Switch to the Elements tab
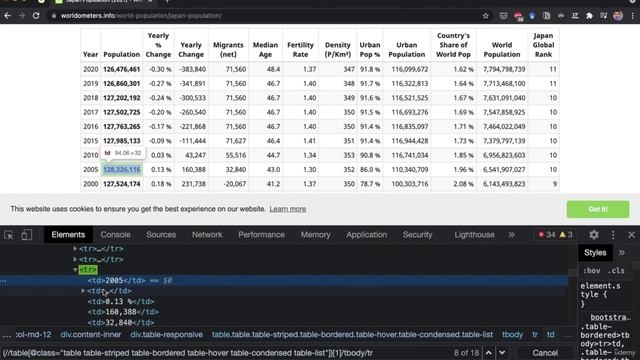This screenshot has height=360, width=640. (68, 235)
